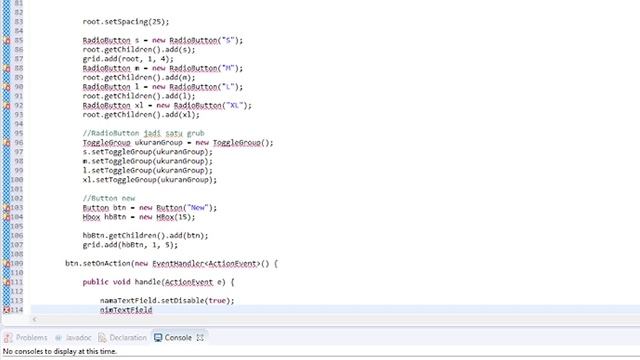Click xl.setToggleGroup(ukuranGroup) line
The height and width of the screenshot is (360, 640).
149,180
